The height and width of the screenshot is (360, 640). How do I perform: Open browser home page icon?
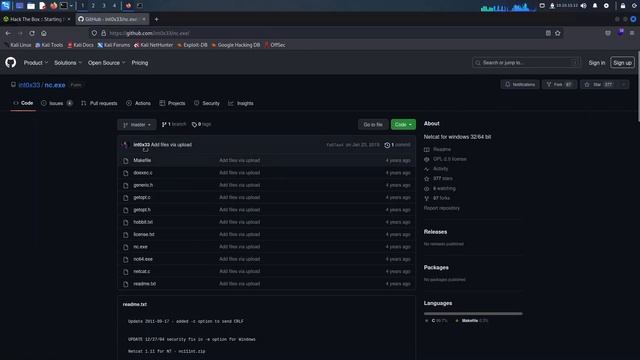coord(44,33)
